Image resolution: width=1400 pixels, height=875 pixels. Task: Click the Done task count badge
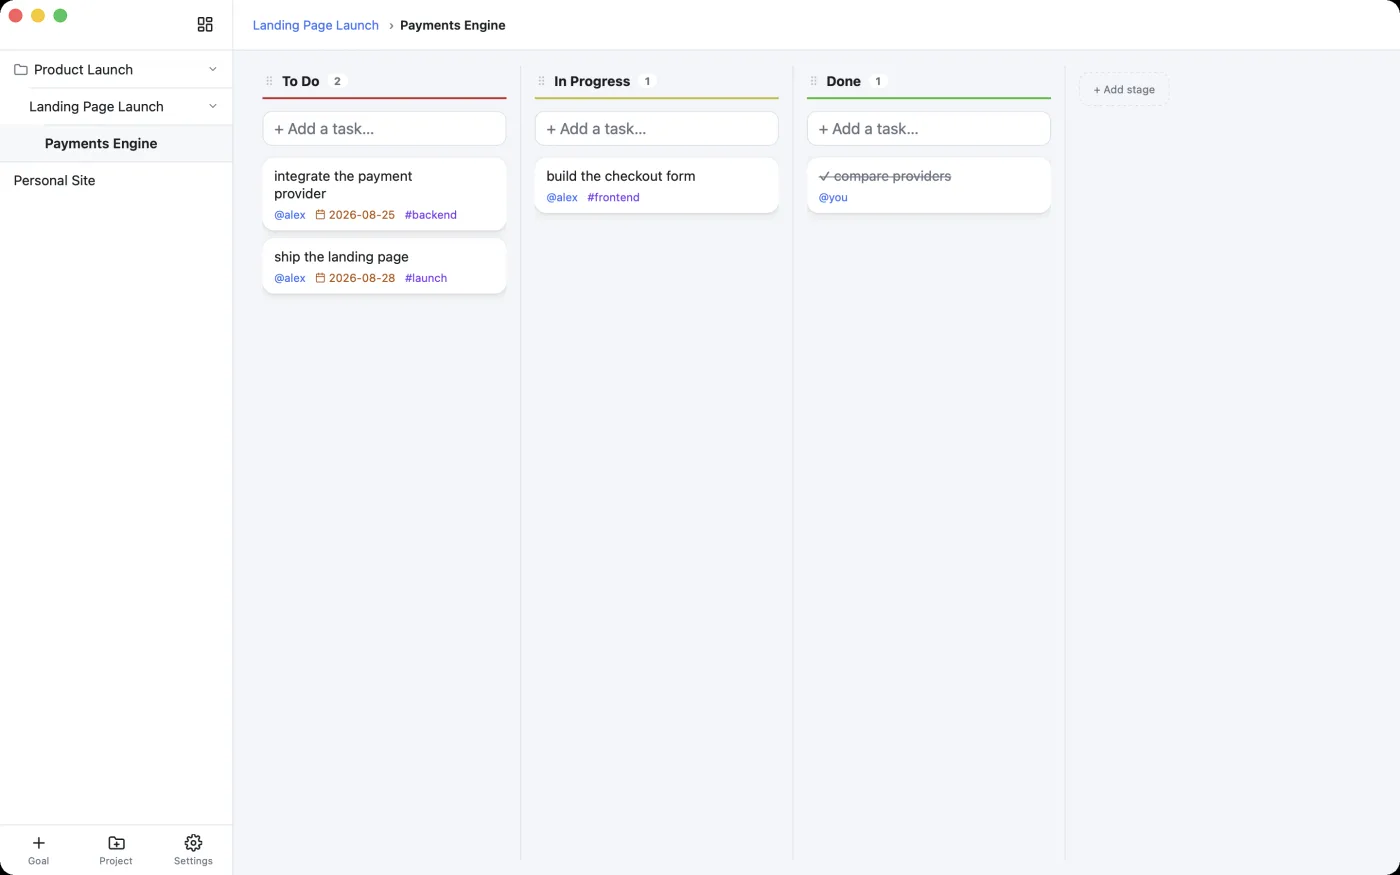coord(878,82)
